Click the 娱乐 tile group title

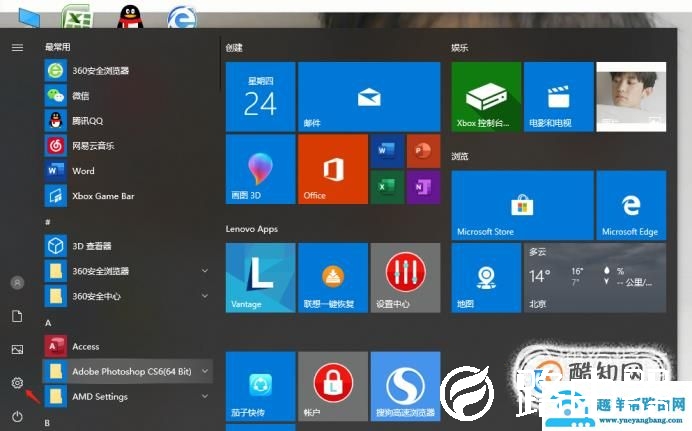point(460,47)
